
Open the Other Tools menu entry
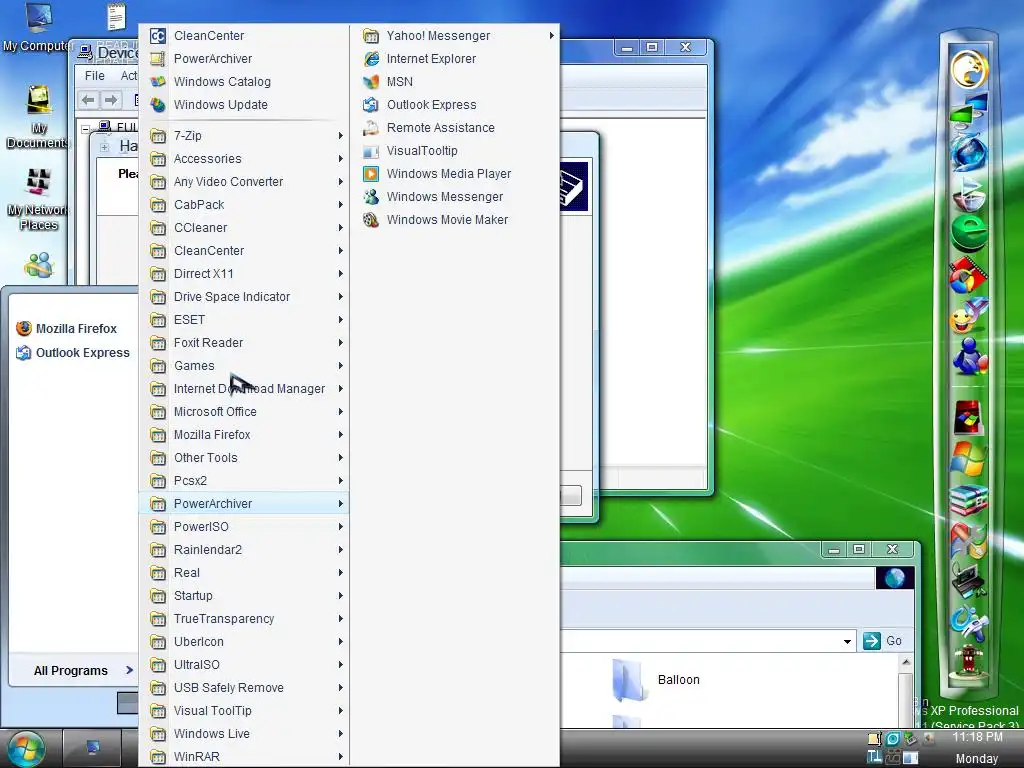point(244,458)
